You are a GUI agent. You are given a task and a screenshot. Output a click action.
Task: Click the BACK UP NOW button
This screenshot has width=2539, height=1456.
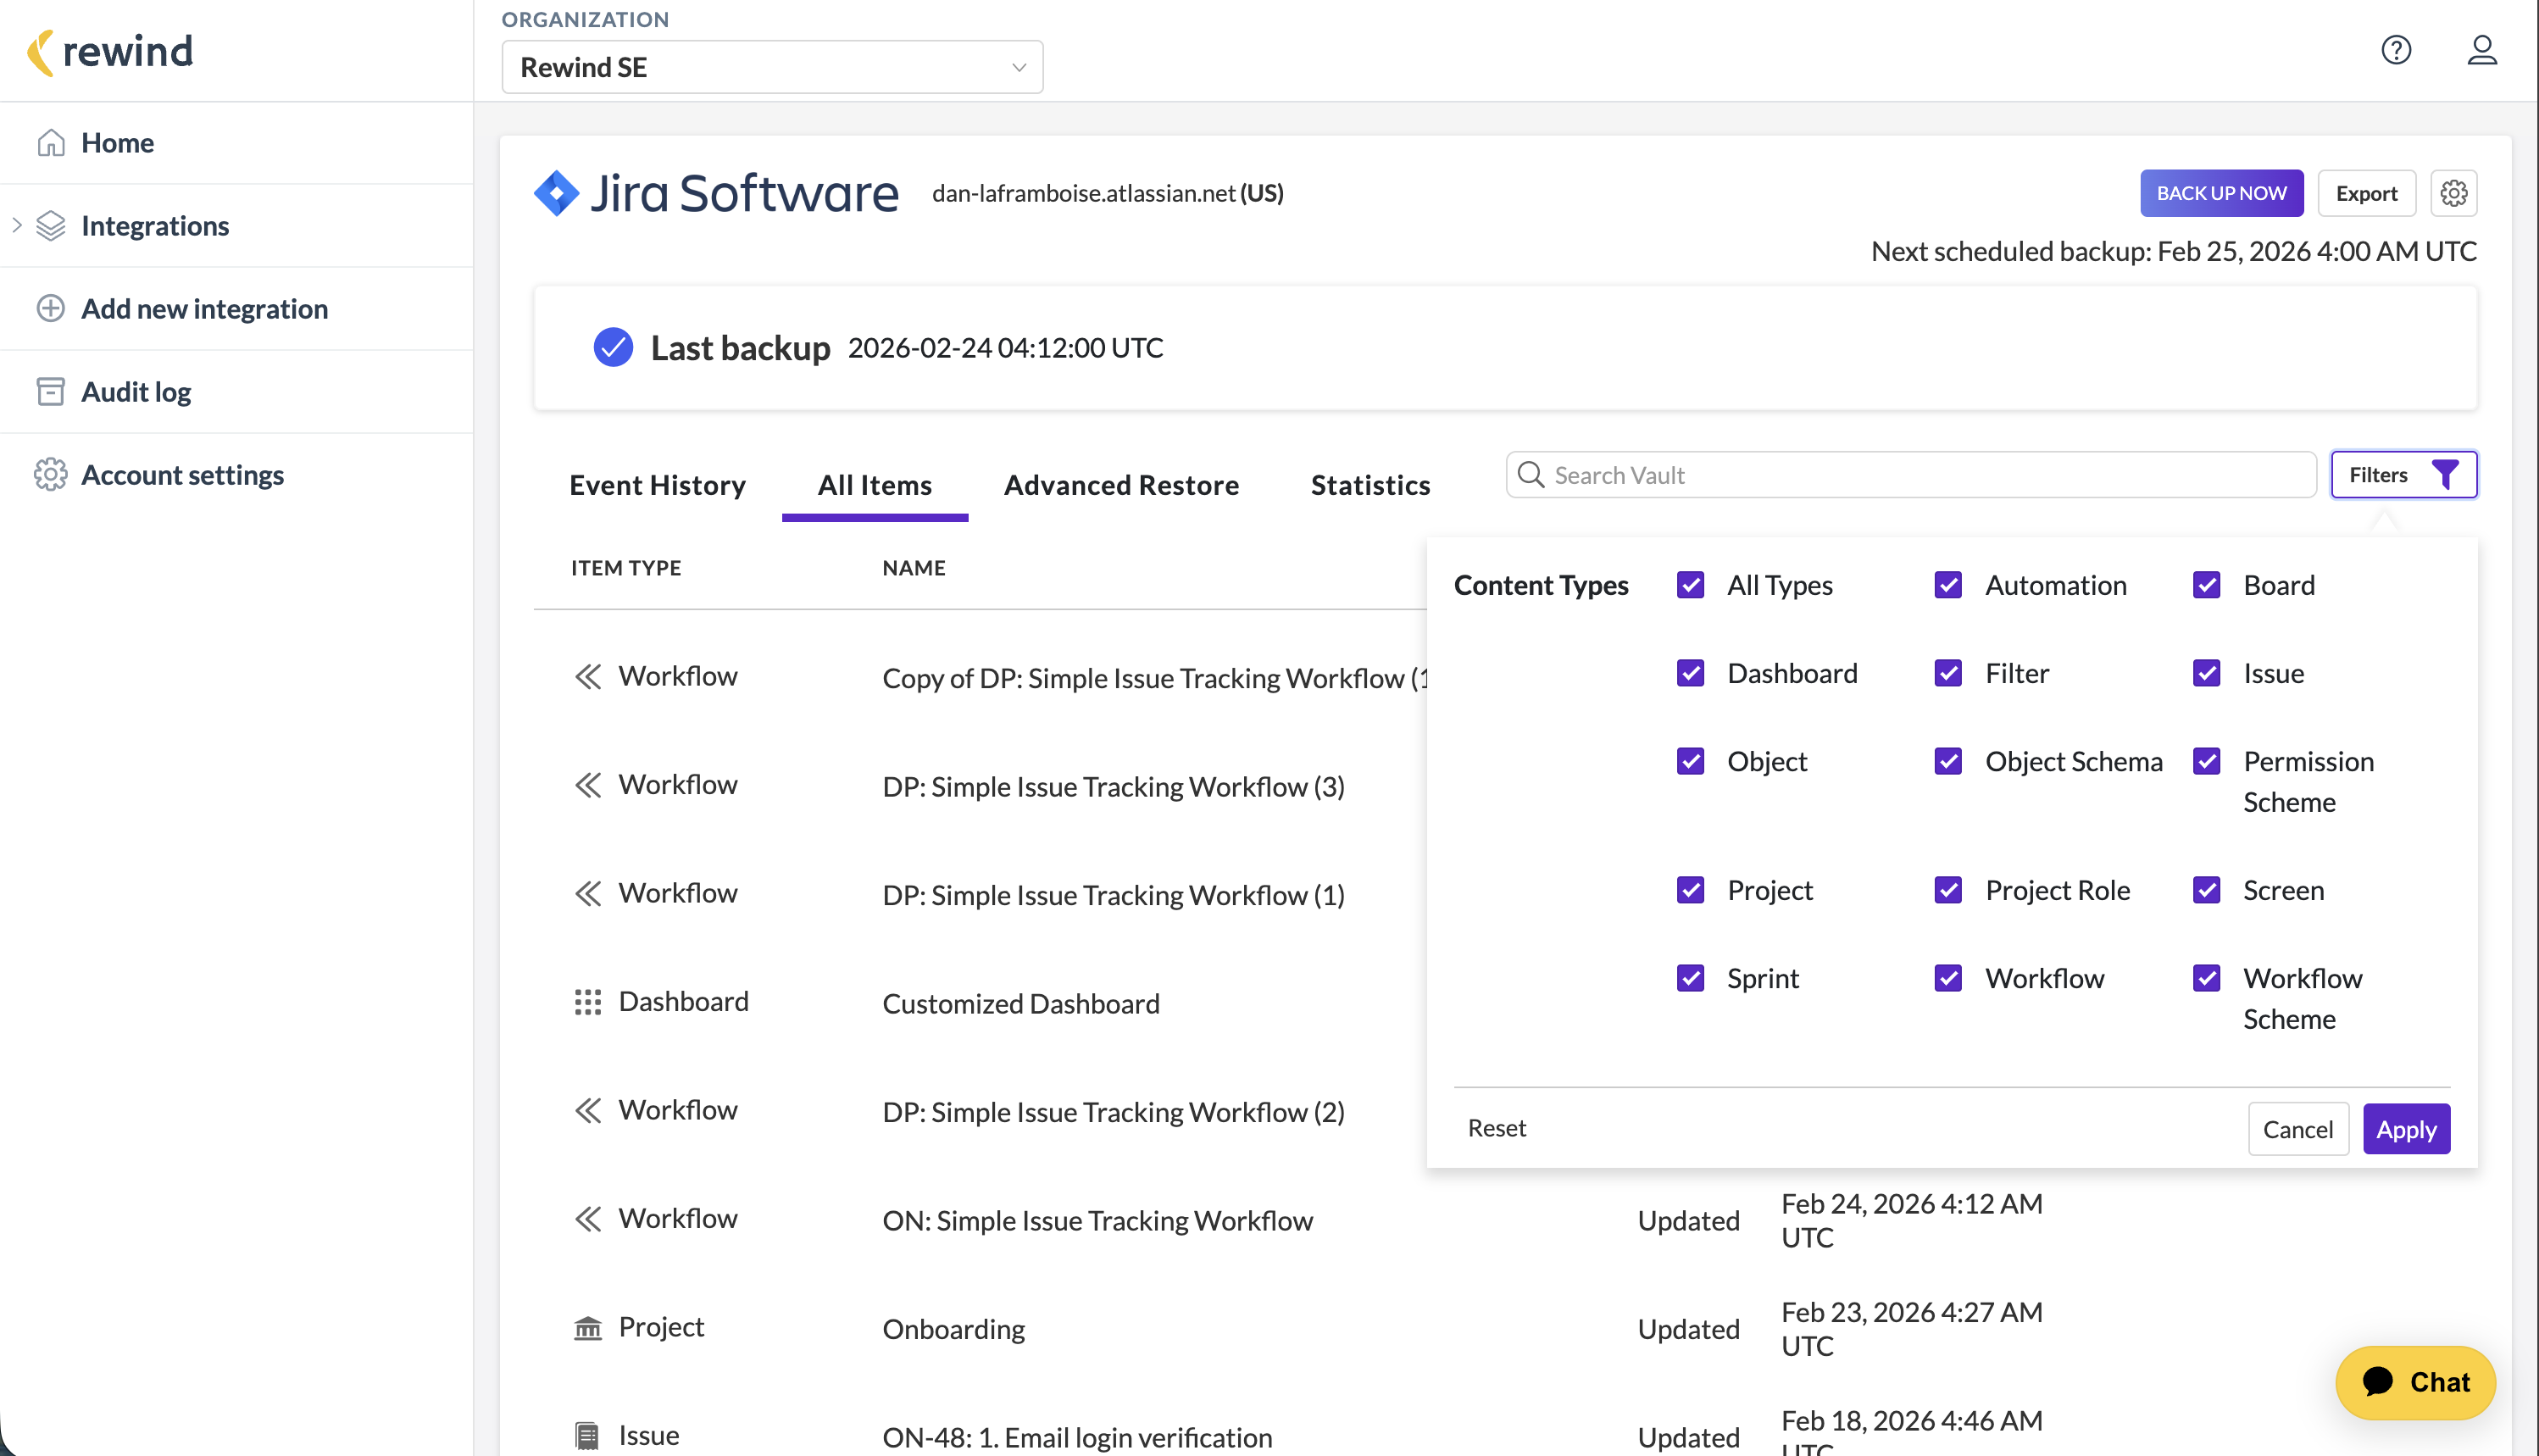coord(2221,193)
